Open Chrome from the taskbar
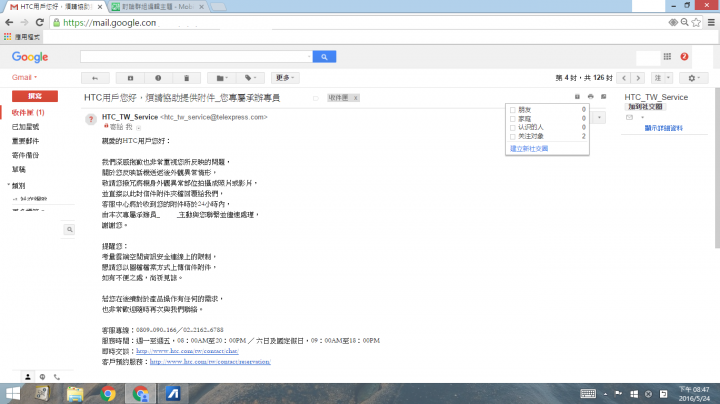Screen dimensions: 720x404 coord(108,394)
